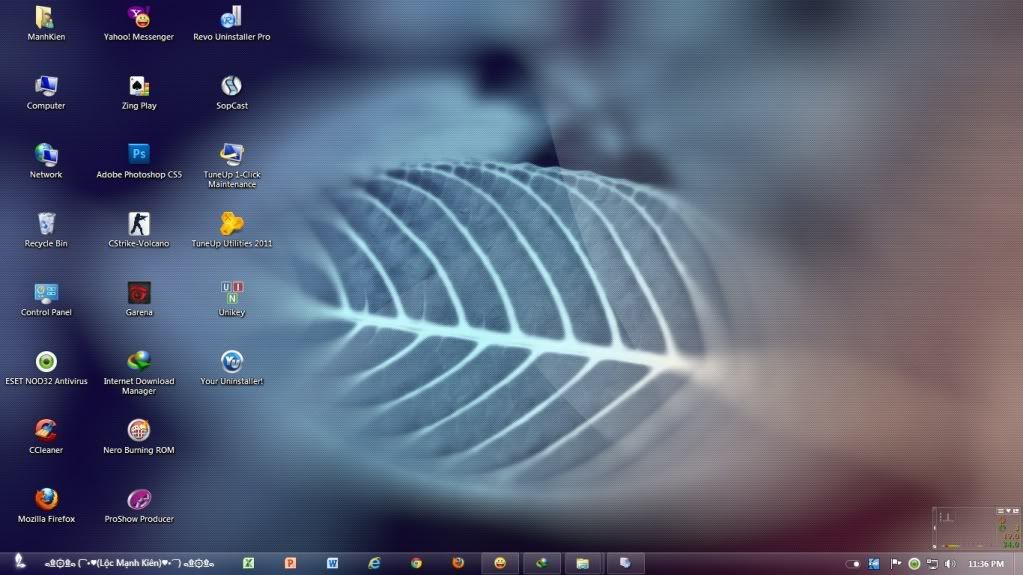The width and height of the screenshot is (1023, 575).
Task: Click the gadget's menu lines button
Action: pos(1001,511)
